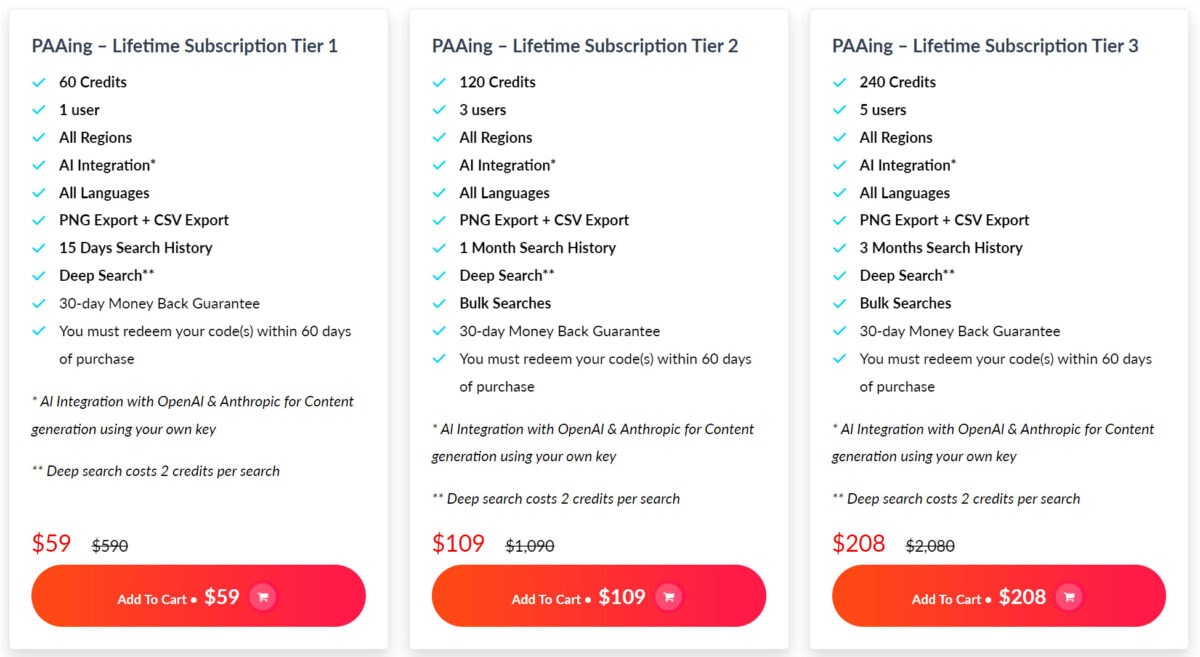Screen dimensions: 1200x657
Task: Click the cart icon on Tier 2 button
Action: click(668, 596)
